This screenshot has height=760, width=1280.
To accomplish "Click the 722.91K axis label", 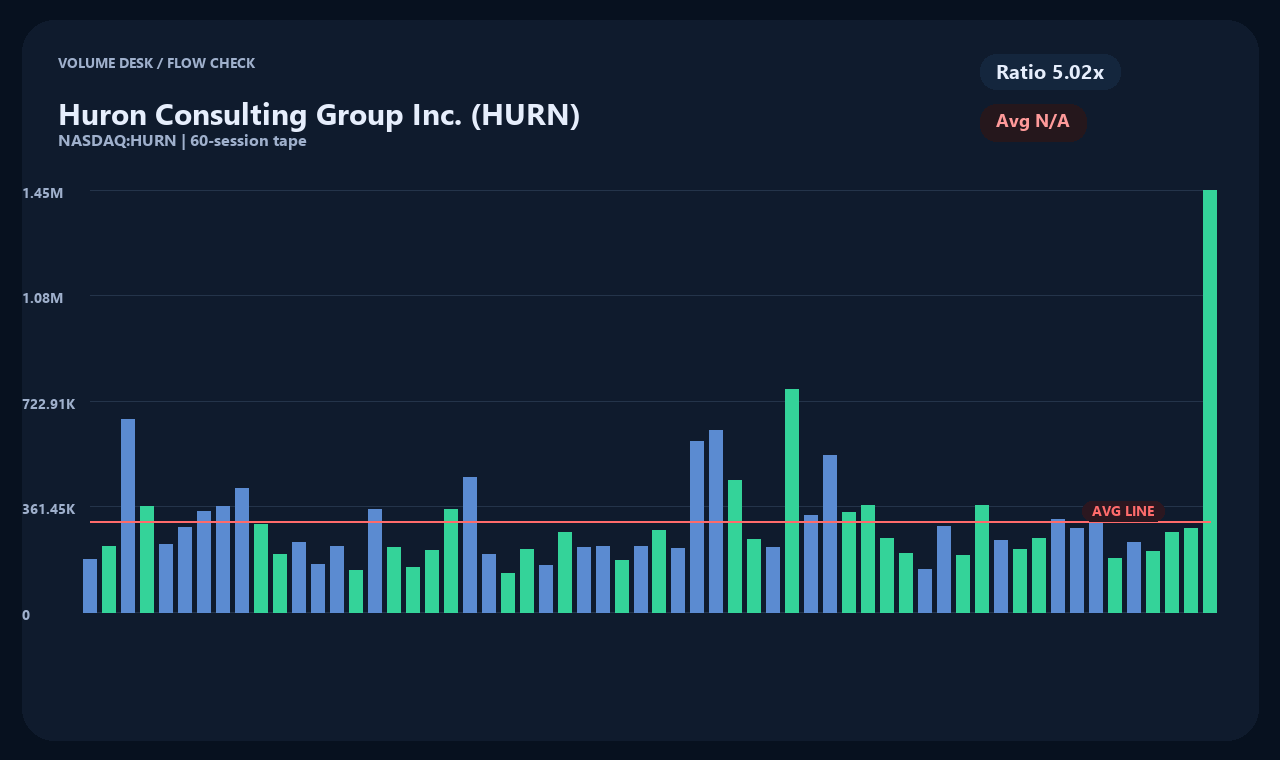I will [49, 404].
